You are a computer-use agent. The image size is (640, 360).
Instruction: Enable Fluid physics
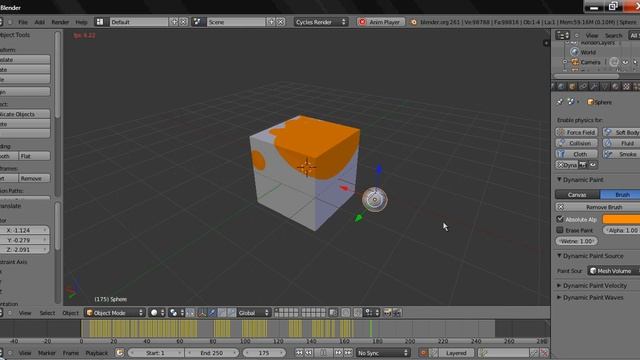[x=621, y=143]
